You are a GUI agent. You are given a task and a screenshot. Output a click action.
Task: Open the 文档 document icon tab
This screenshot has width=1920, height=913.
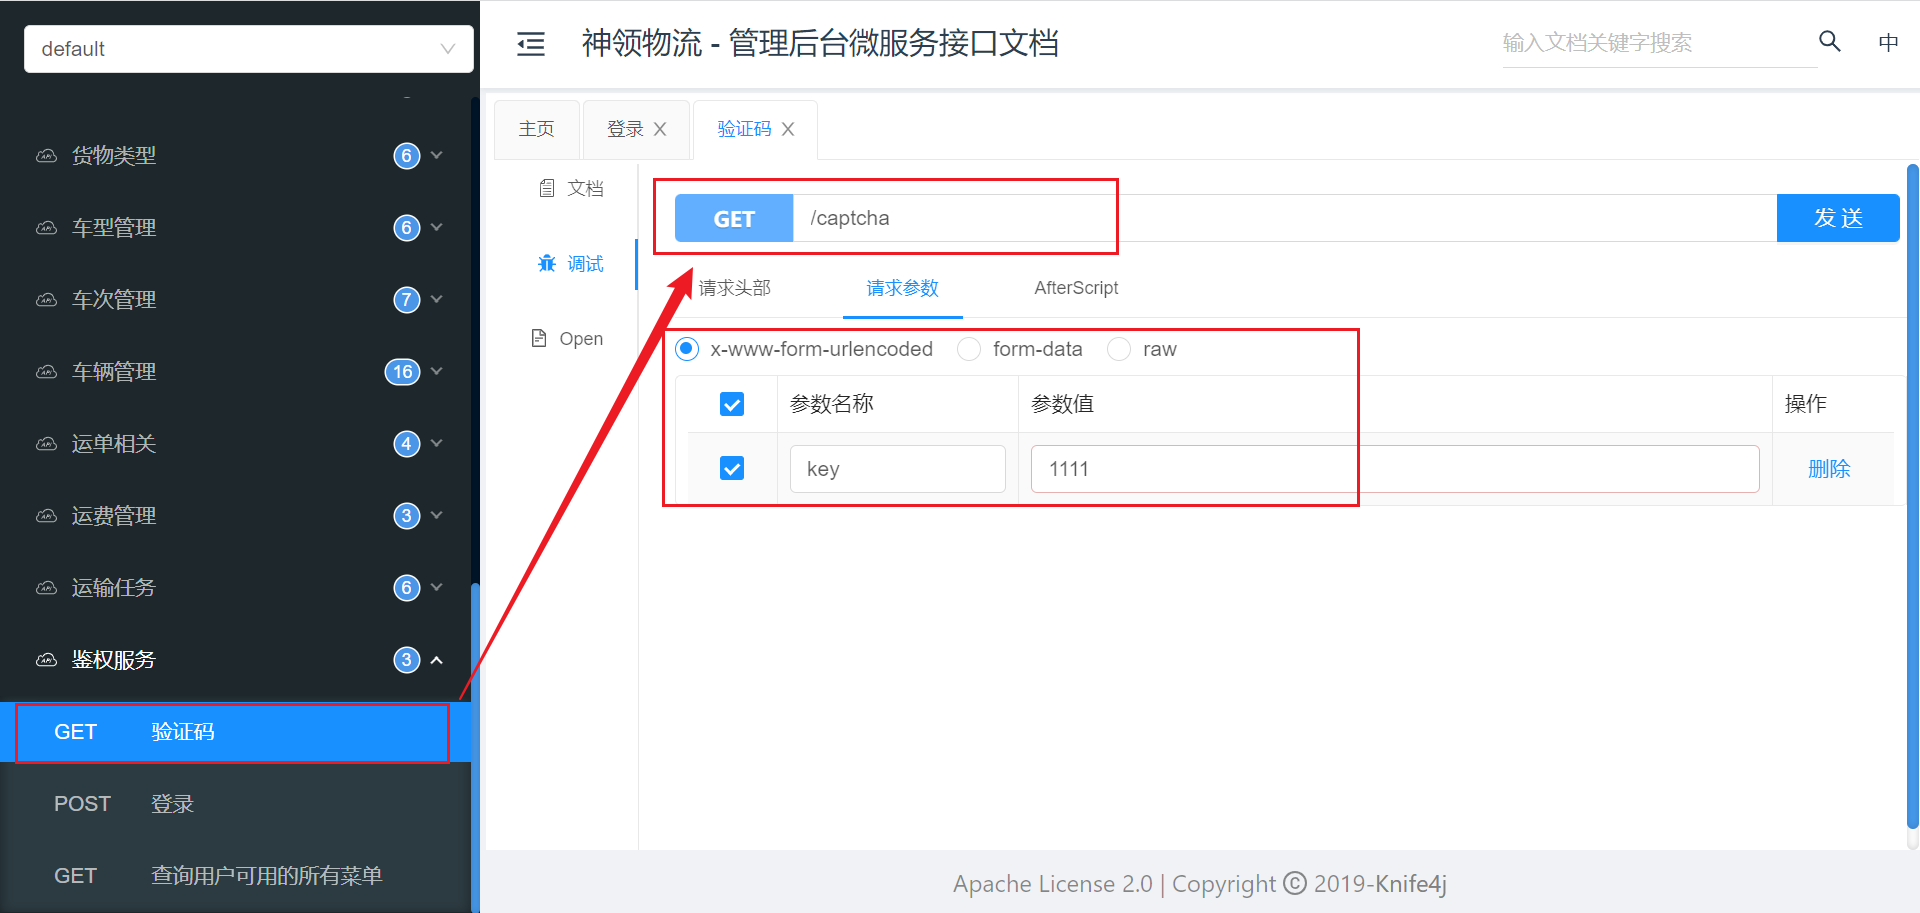(547, 188)
